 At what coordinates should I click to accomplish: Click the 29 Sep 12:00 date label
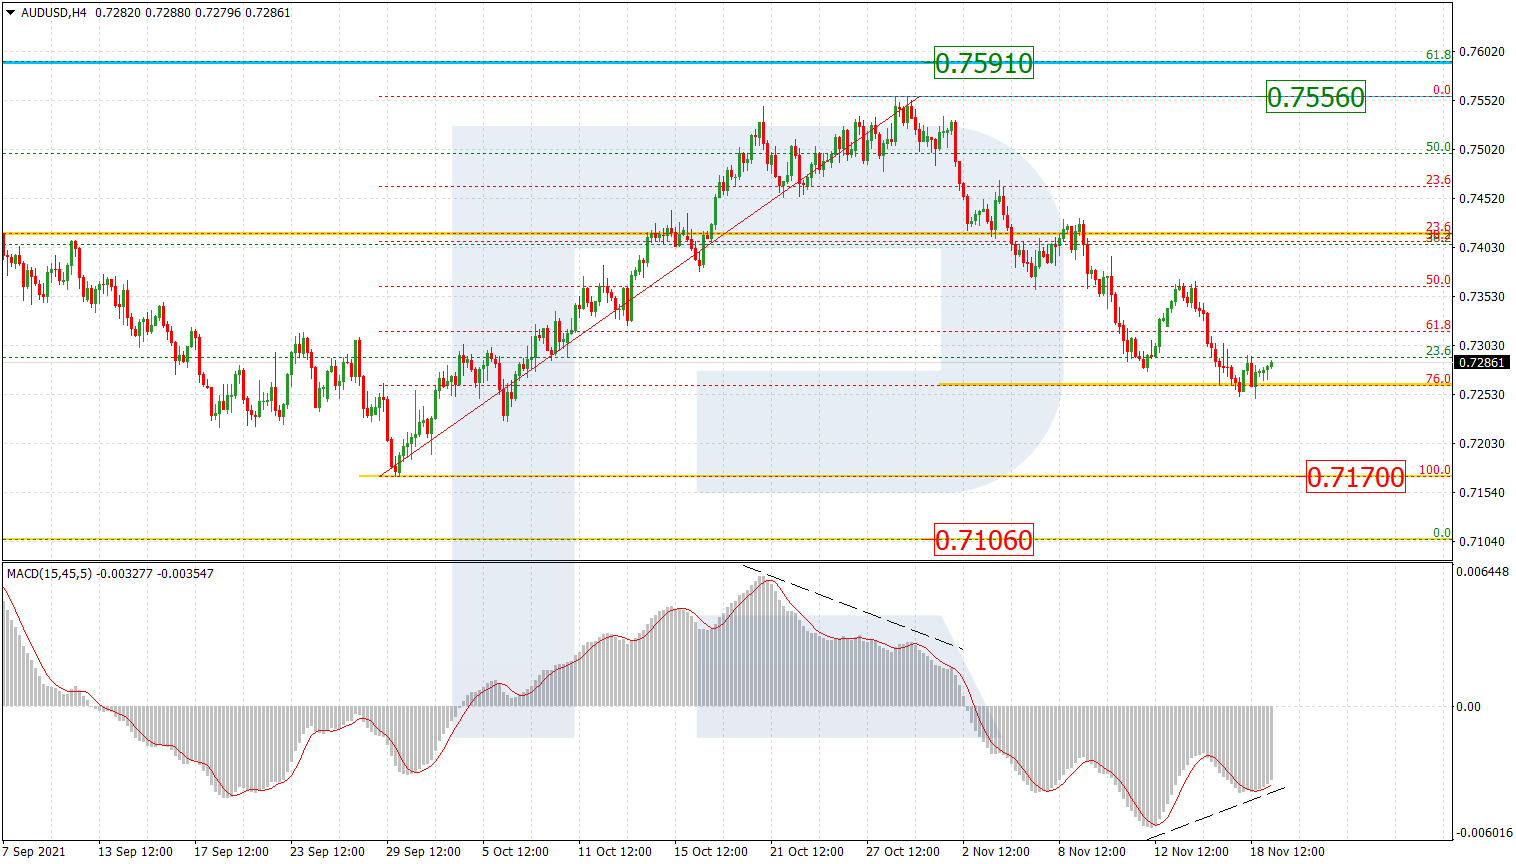423,852
